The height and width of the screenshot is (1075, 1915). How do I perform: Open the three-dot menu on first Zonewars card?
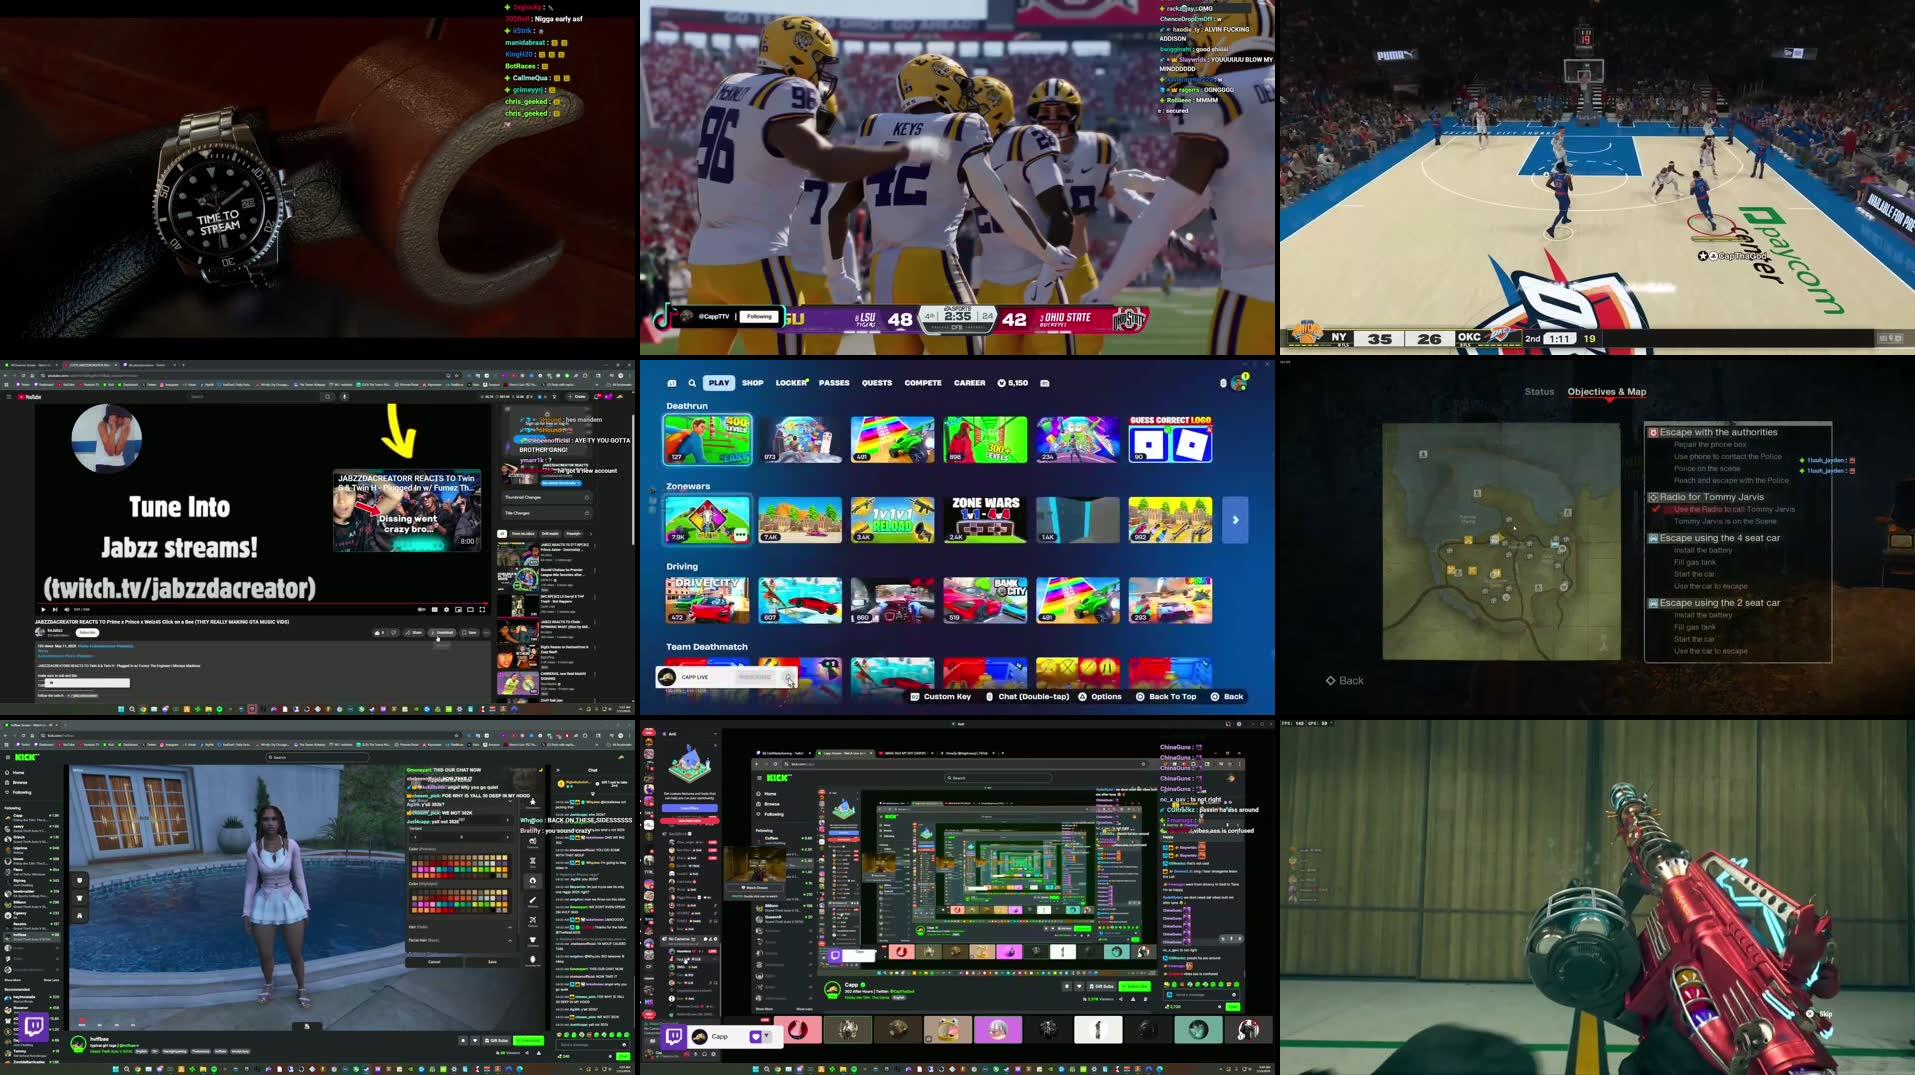click(740, 535)
